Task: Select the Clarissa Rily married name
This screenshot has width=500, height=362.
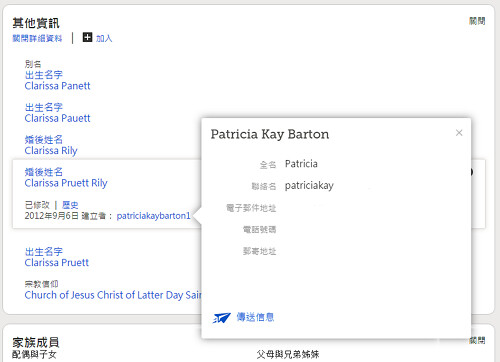Action: point(51,151)
